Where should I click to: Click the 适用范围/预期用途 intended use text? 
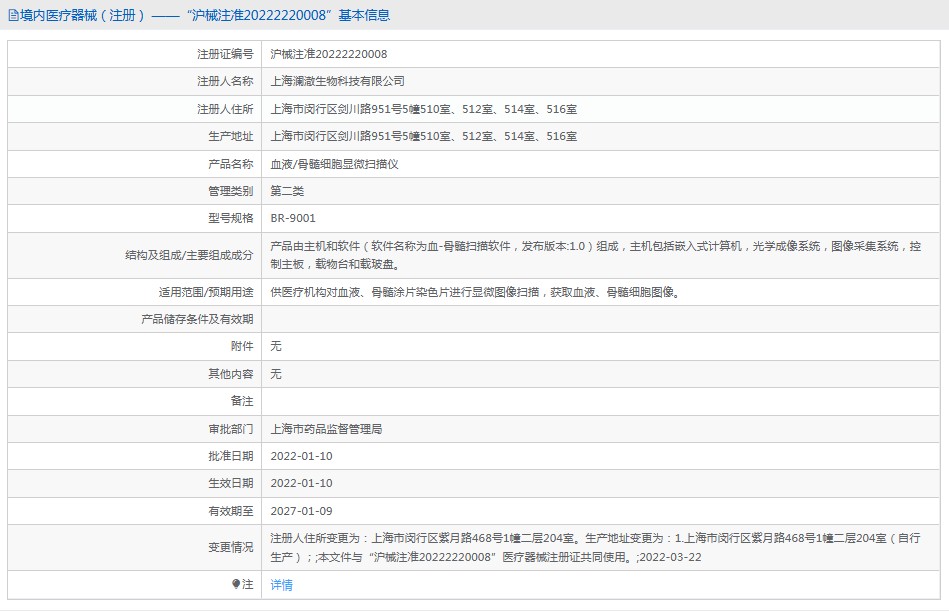[x=482, y=292]
